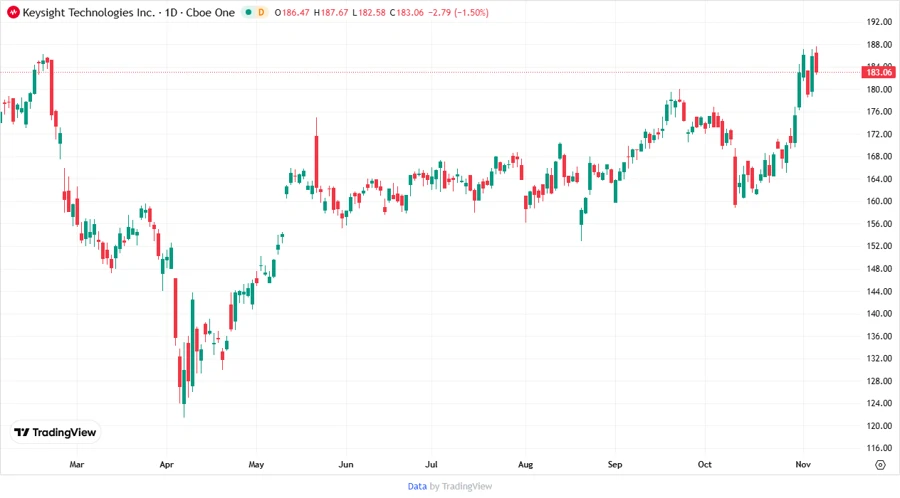Select the 1D interval label
Screen dimensions: 900x498
171,12
